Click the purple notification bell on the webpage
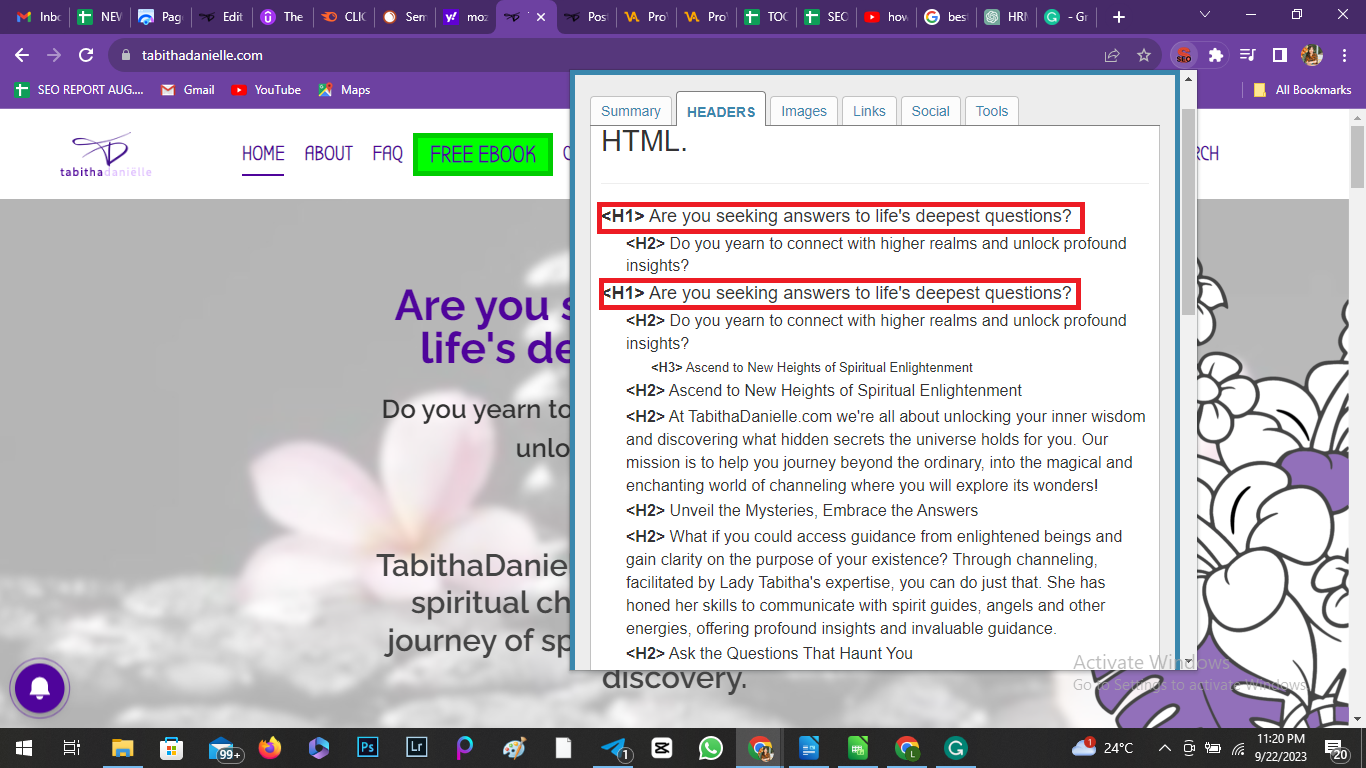Viewport: 1366px width, 768px height. tap(40, 688)
